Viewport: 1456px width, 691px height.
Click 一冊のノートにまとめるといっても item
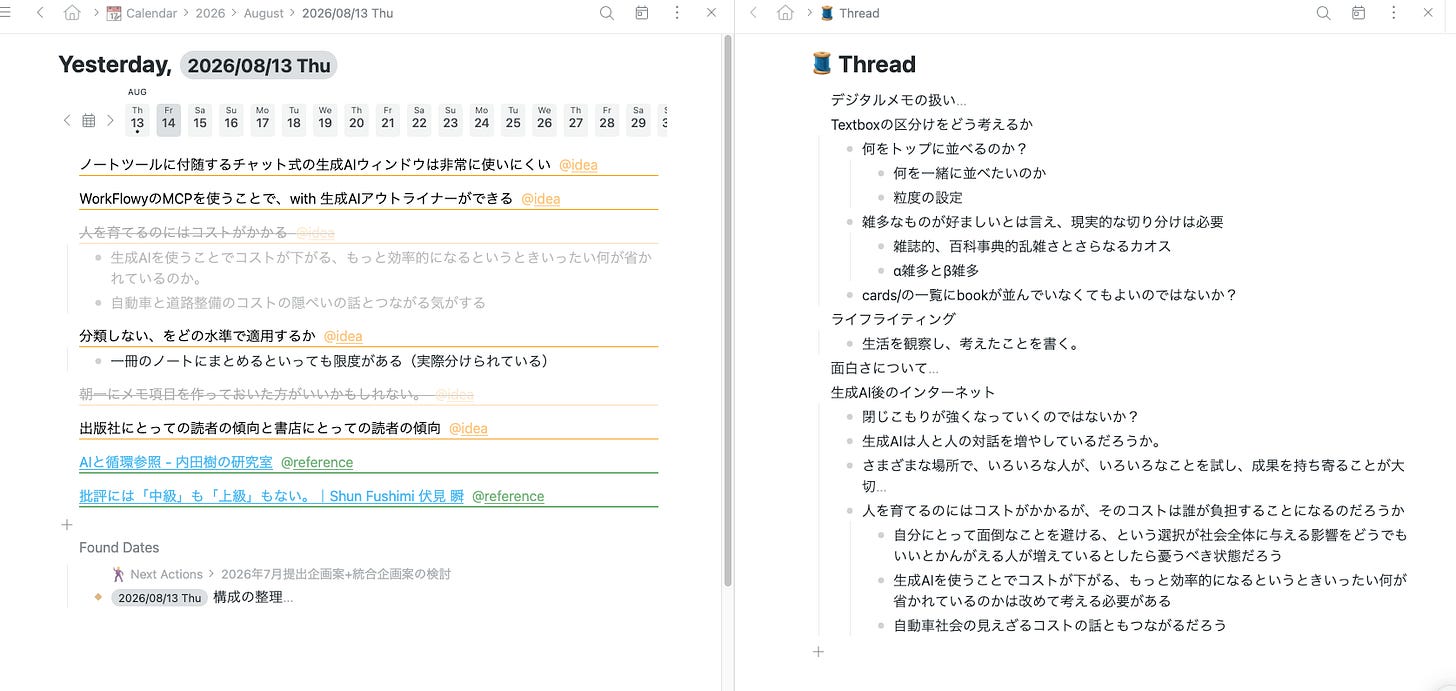330,361
